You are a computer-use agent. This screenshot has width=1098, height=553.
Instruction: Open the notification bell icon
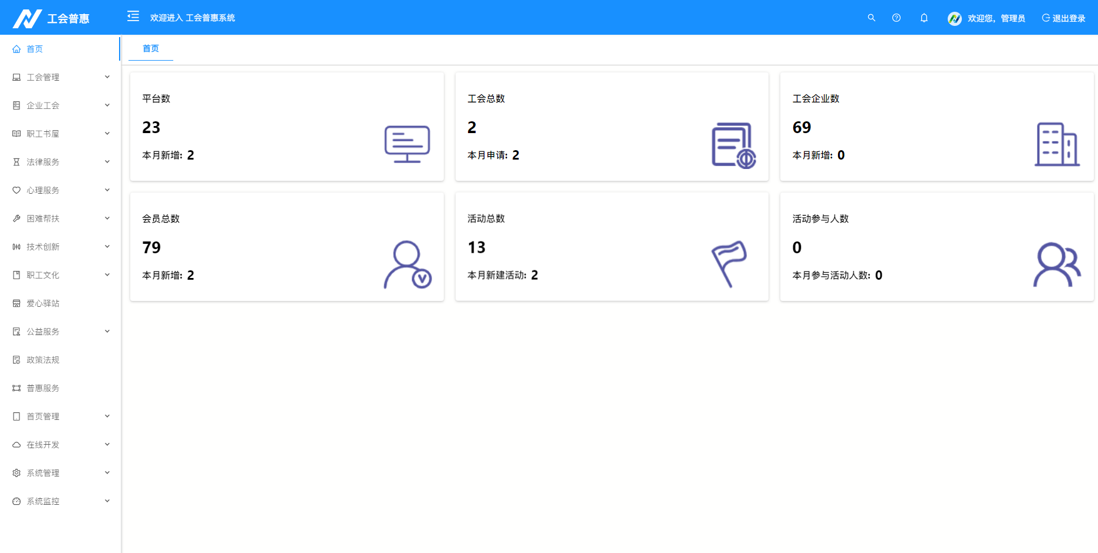tap(924, 18)
